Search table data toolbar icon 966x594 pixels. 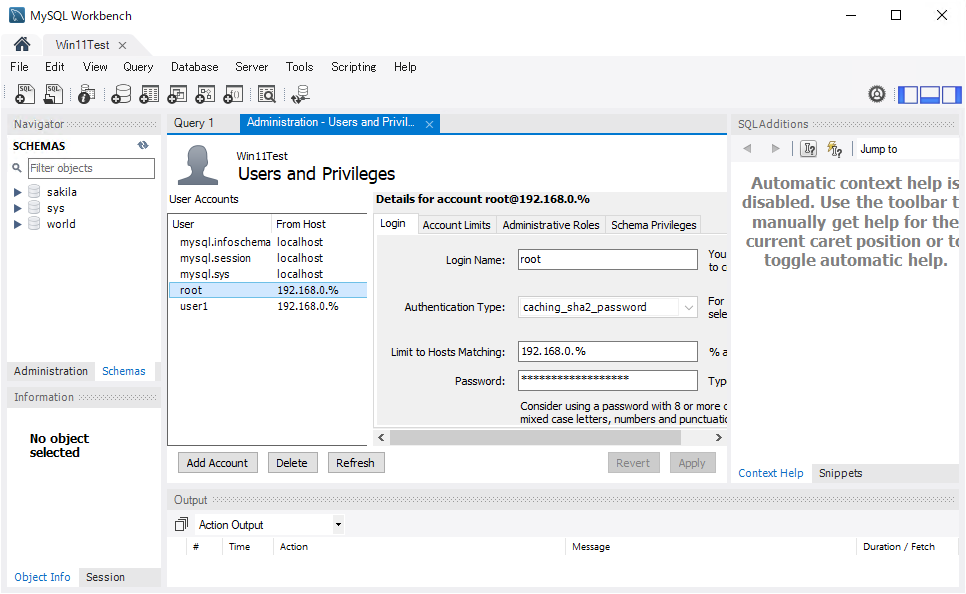pyautogui.click(x=267, y=94)
